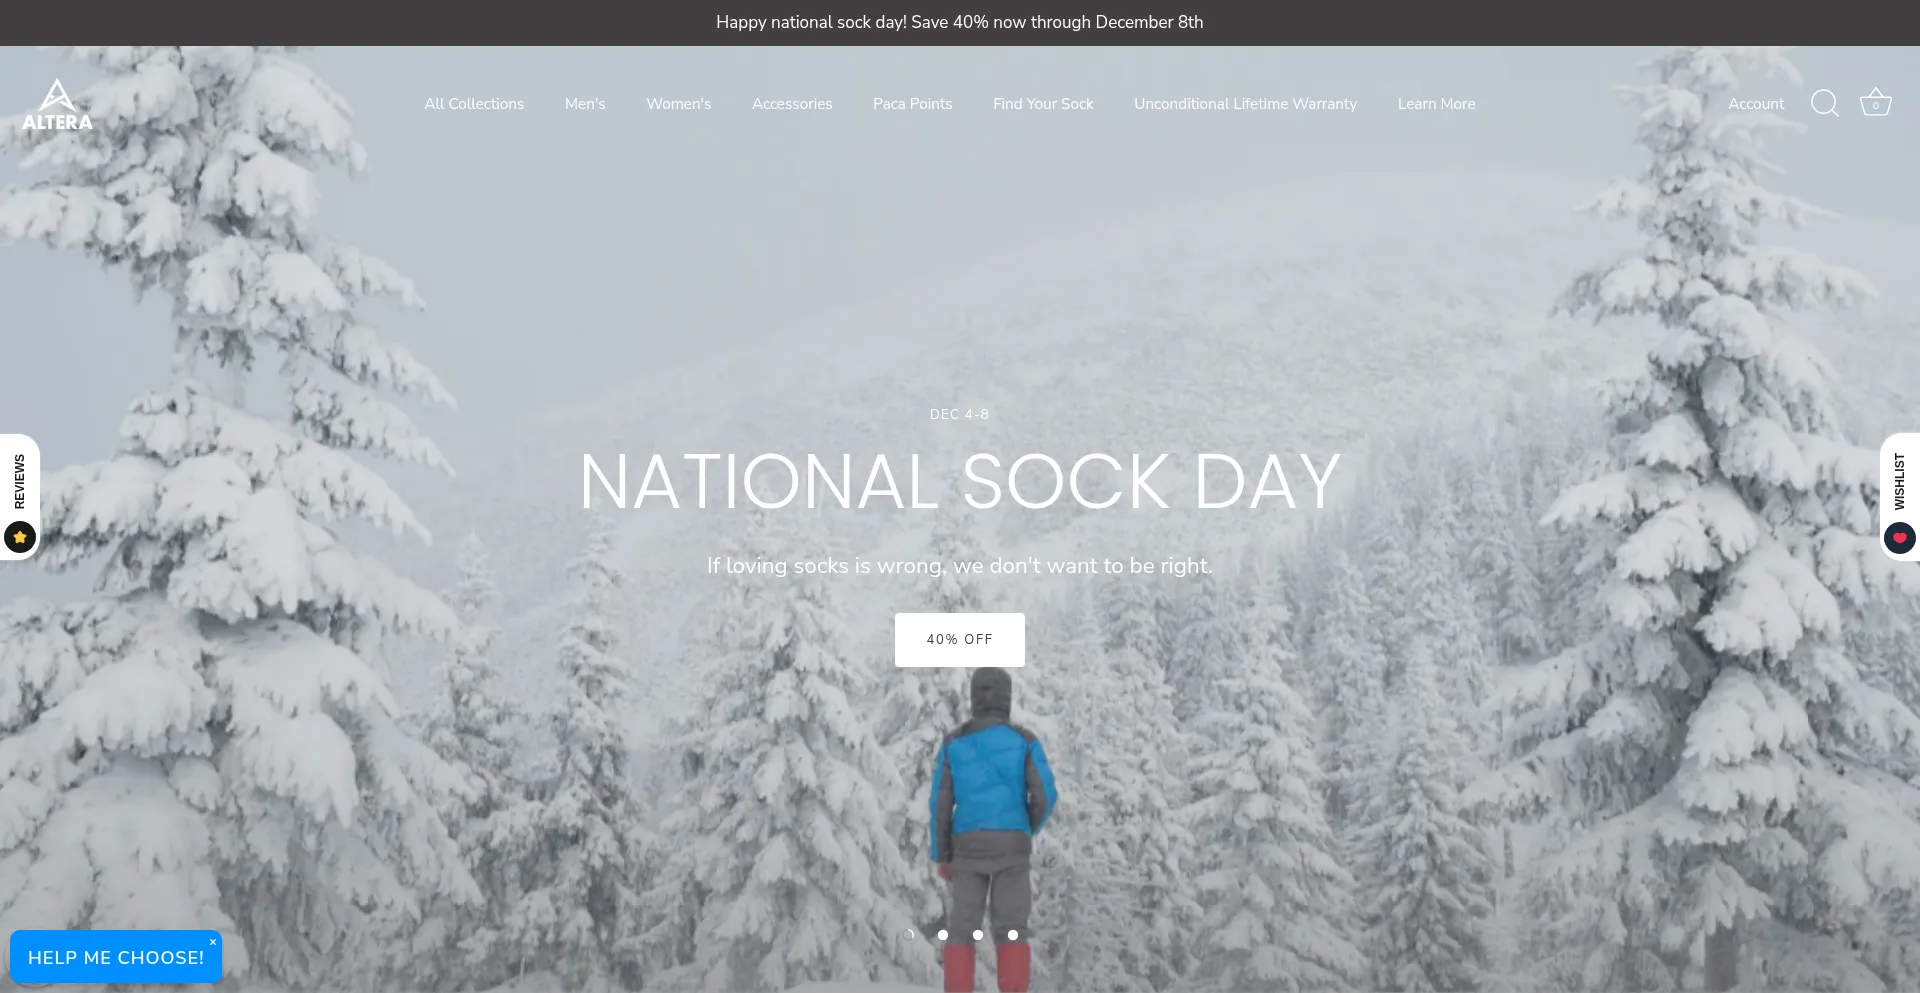Image resolution: width=1920 pixels, height=993 pixels.
Task: Expand the Men's menu
Action: (585, 104)
